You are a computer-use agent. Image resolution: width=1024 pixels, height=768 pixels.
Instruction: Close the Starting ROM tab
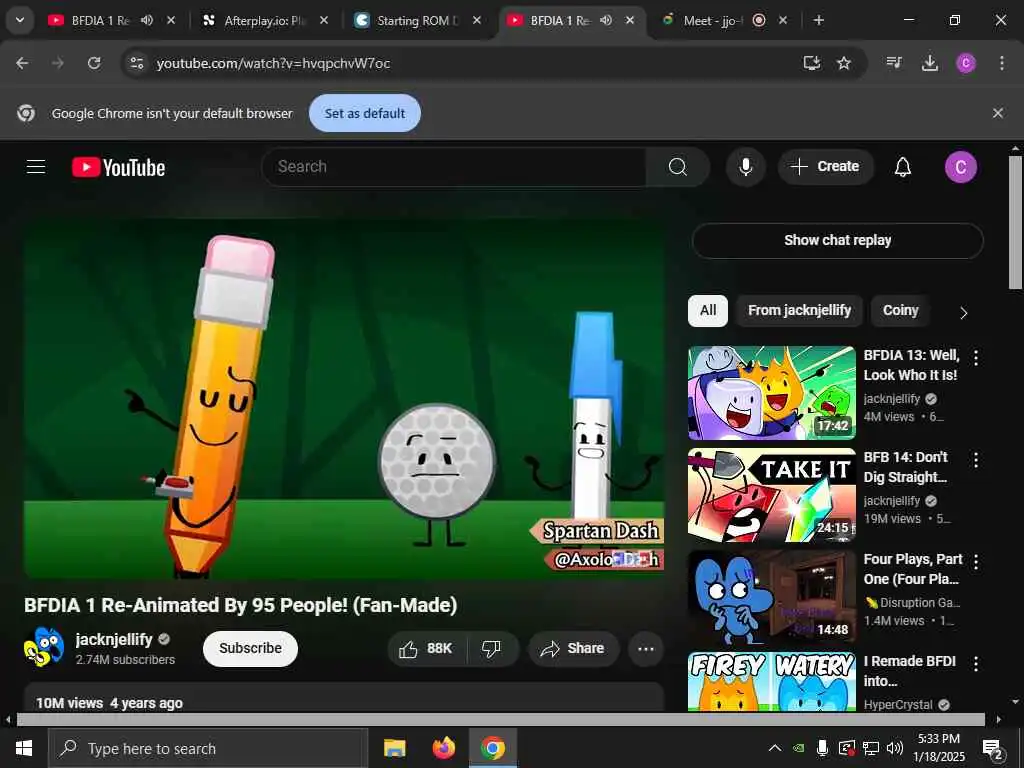(x=477, y=21)
